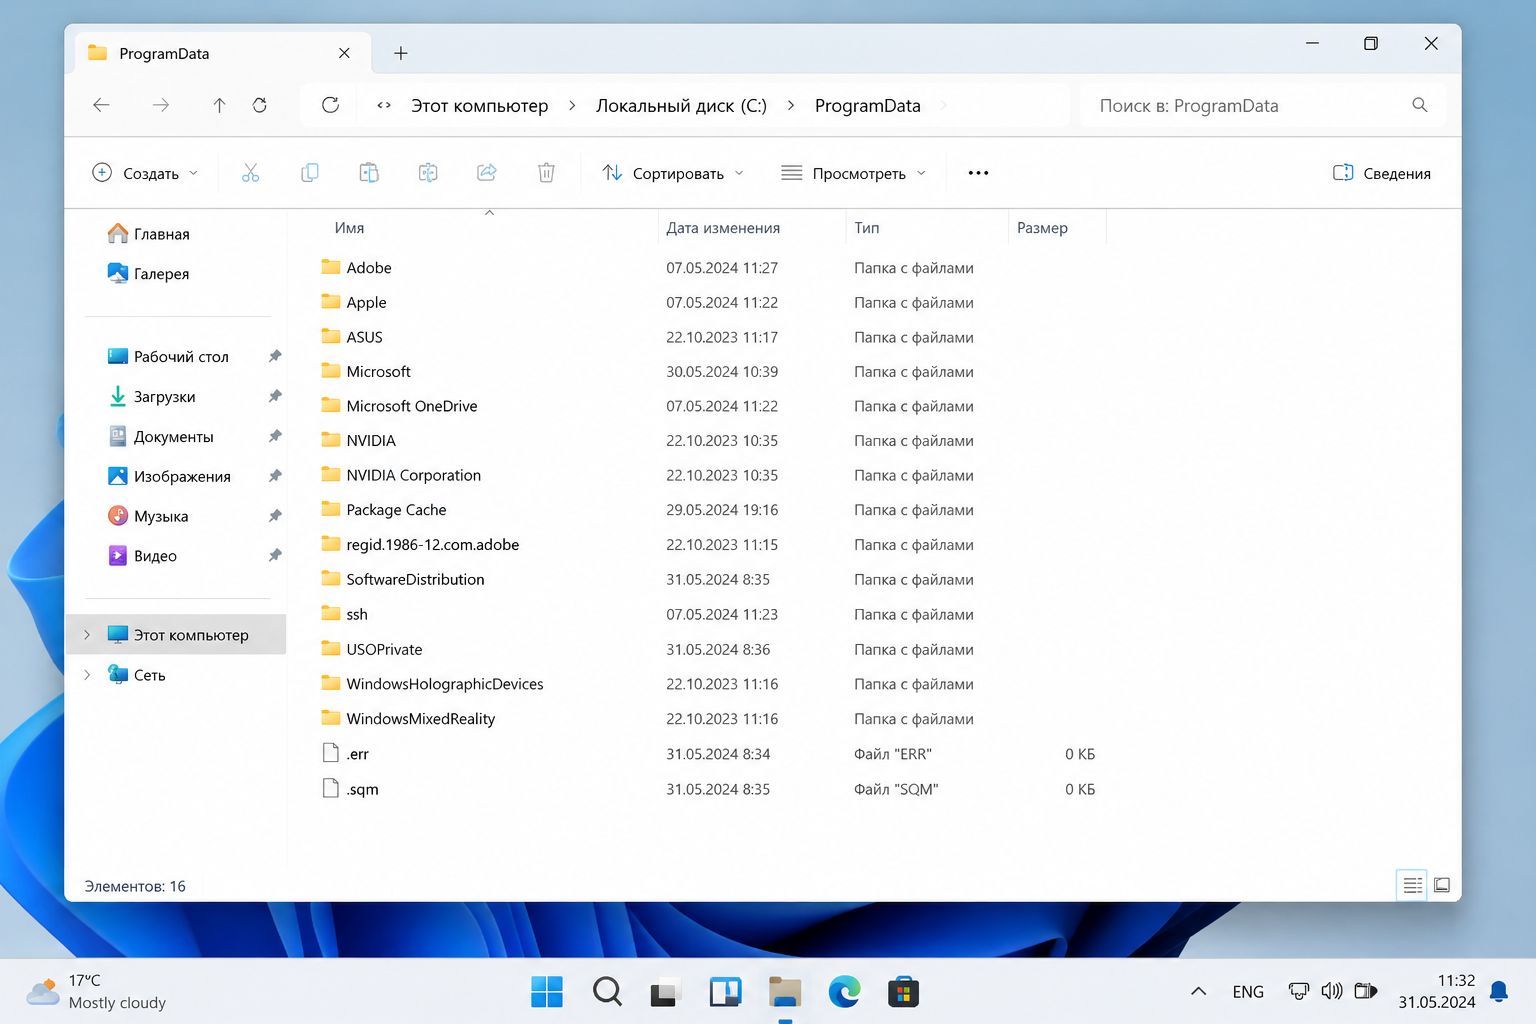
Task: Click the Delete trash icon
Action: point(546,173)
